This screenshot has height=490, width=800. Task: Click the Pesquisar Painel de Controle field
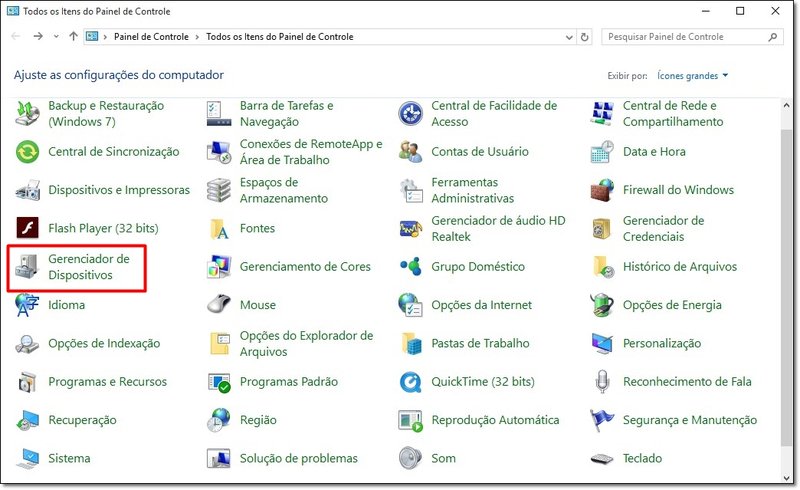pos(692,37)
